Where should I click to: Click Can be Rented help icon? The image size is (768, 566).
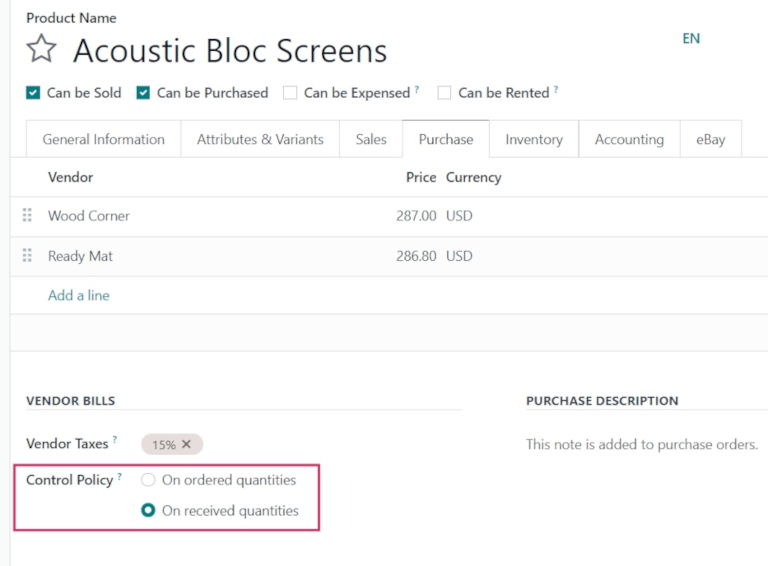[x=556, y=90]
